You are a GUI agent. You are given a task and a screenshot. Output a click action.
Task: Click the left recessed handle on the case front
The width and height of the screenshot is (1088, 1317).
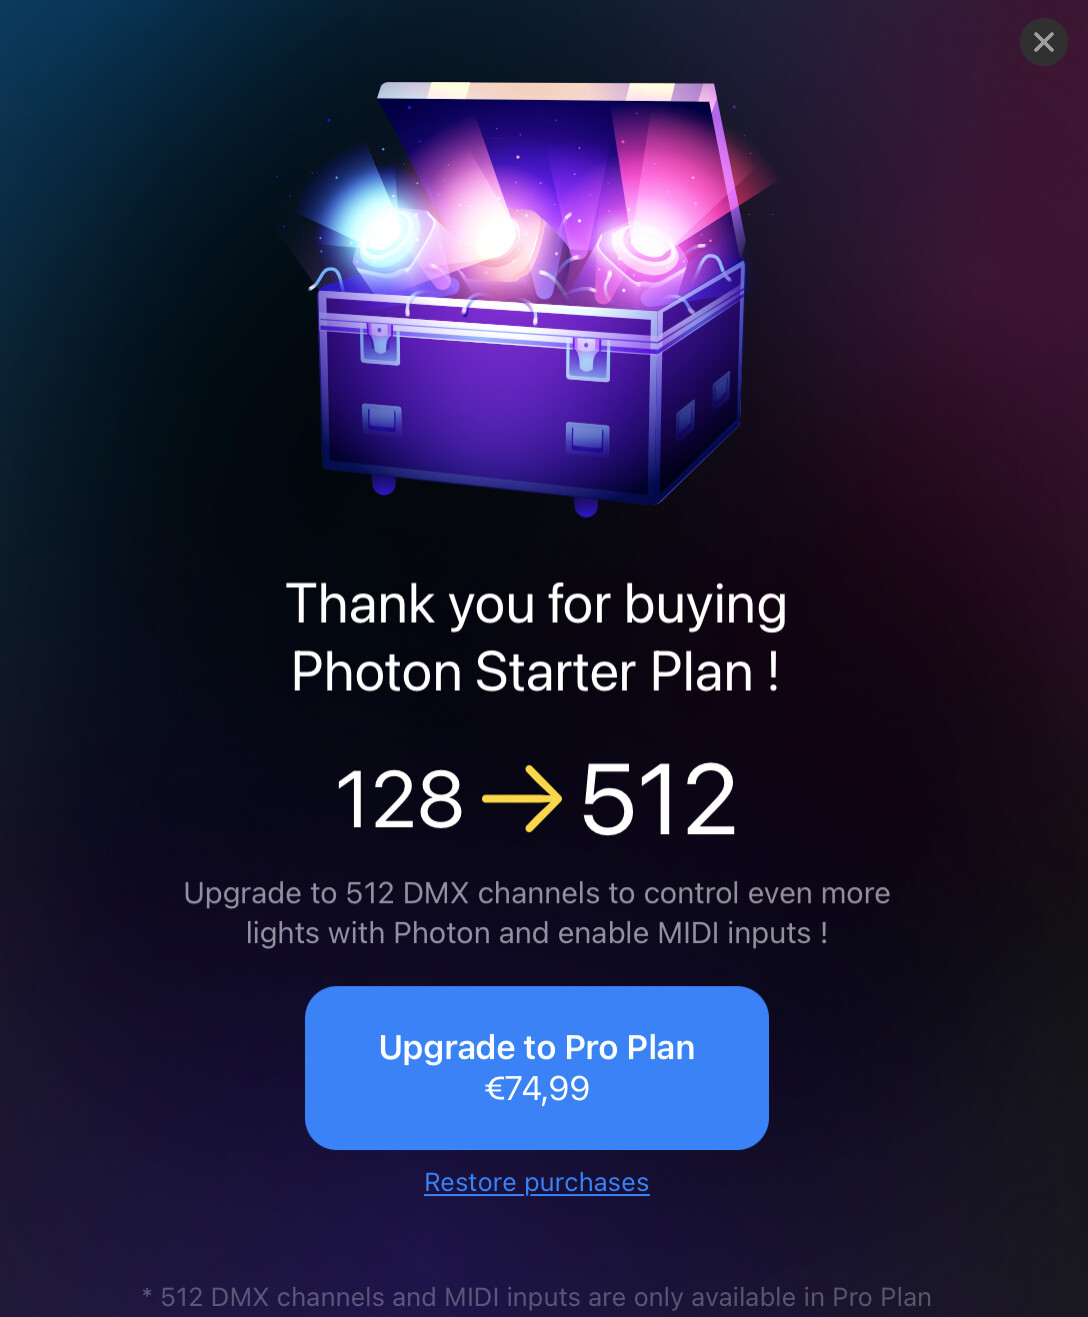[x=381, y=419]
